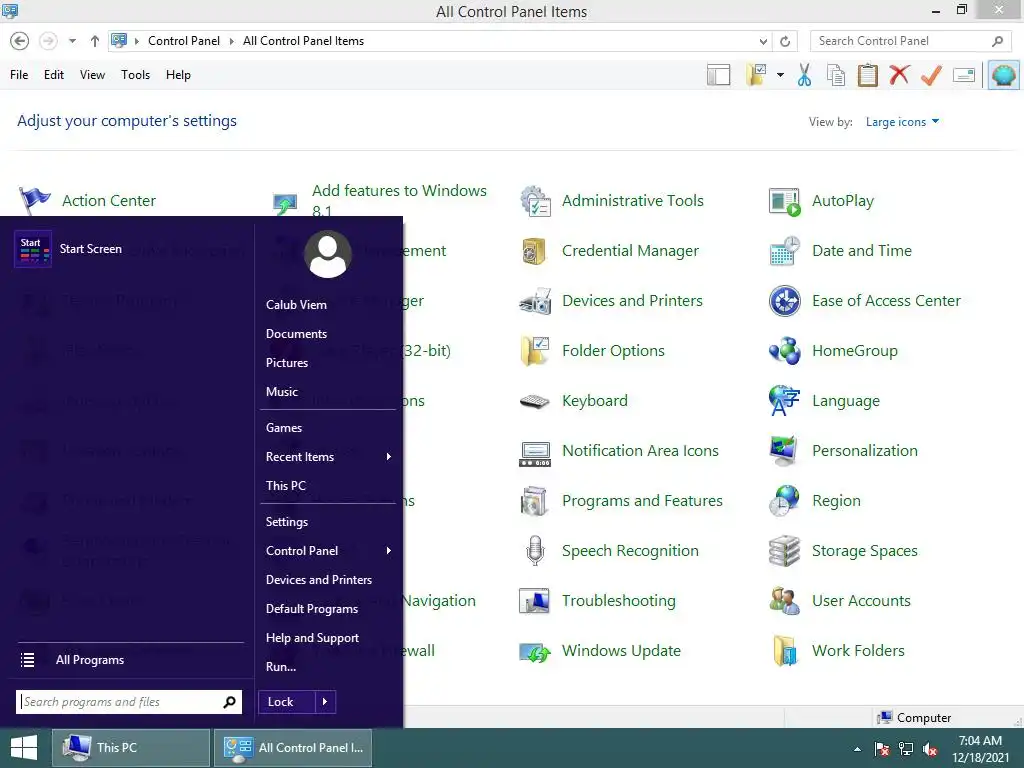
Task: Click the Refresh button in address bar
Action: click(x=785, y=41)
